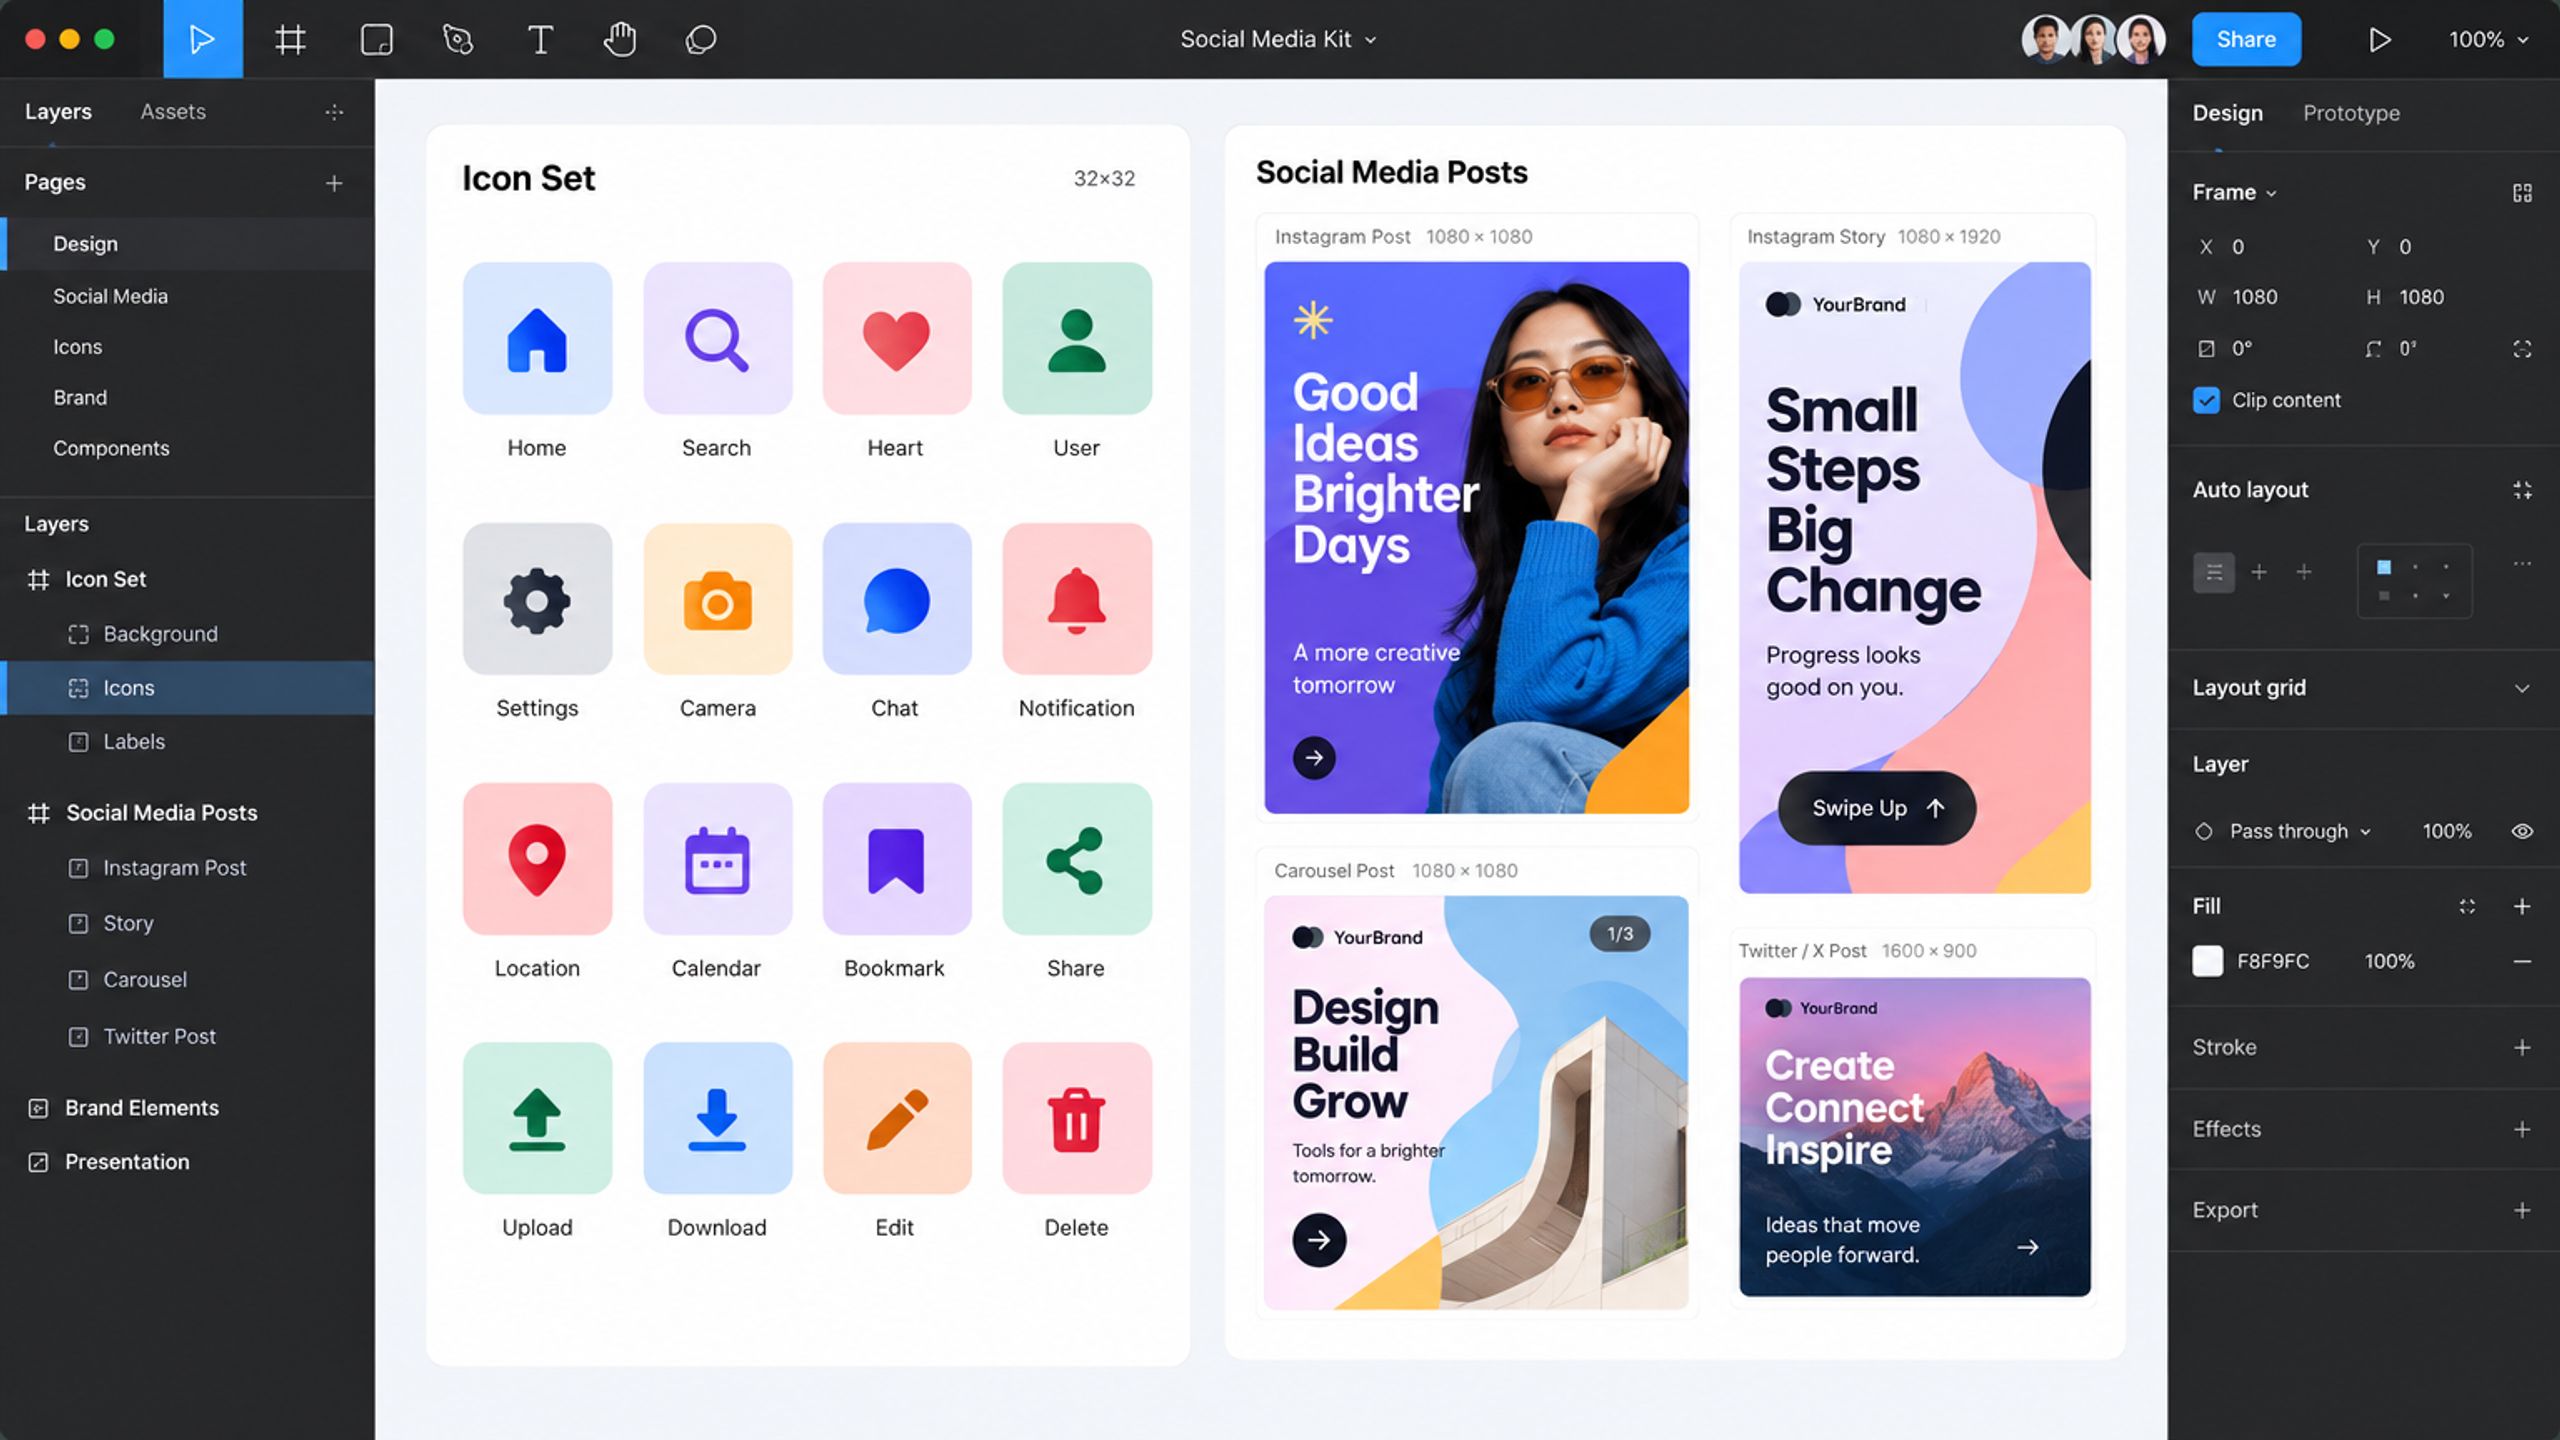2560x1440 pixels.
Task: Open the 100% zoom dropdown
Action: pos(2488,40)
